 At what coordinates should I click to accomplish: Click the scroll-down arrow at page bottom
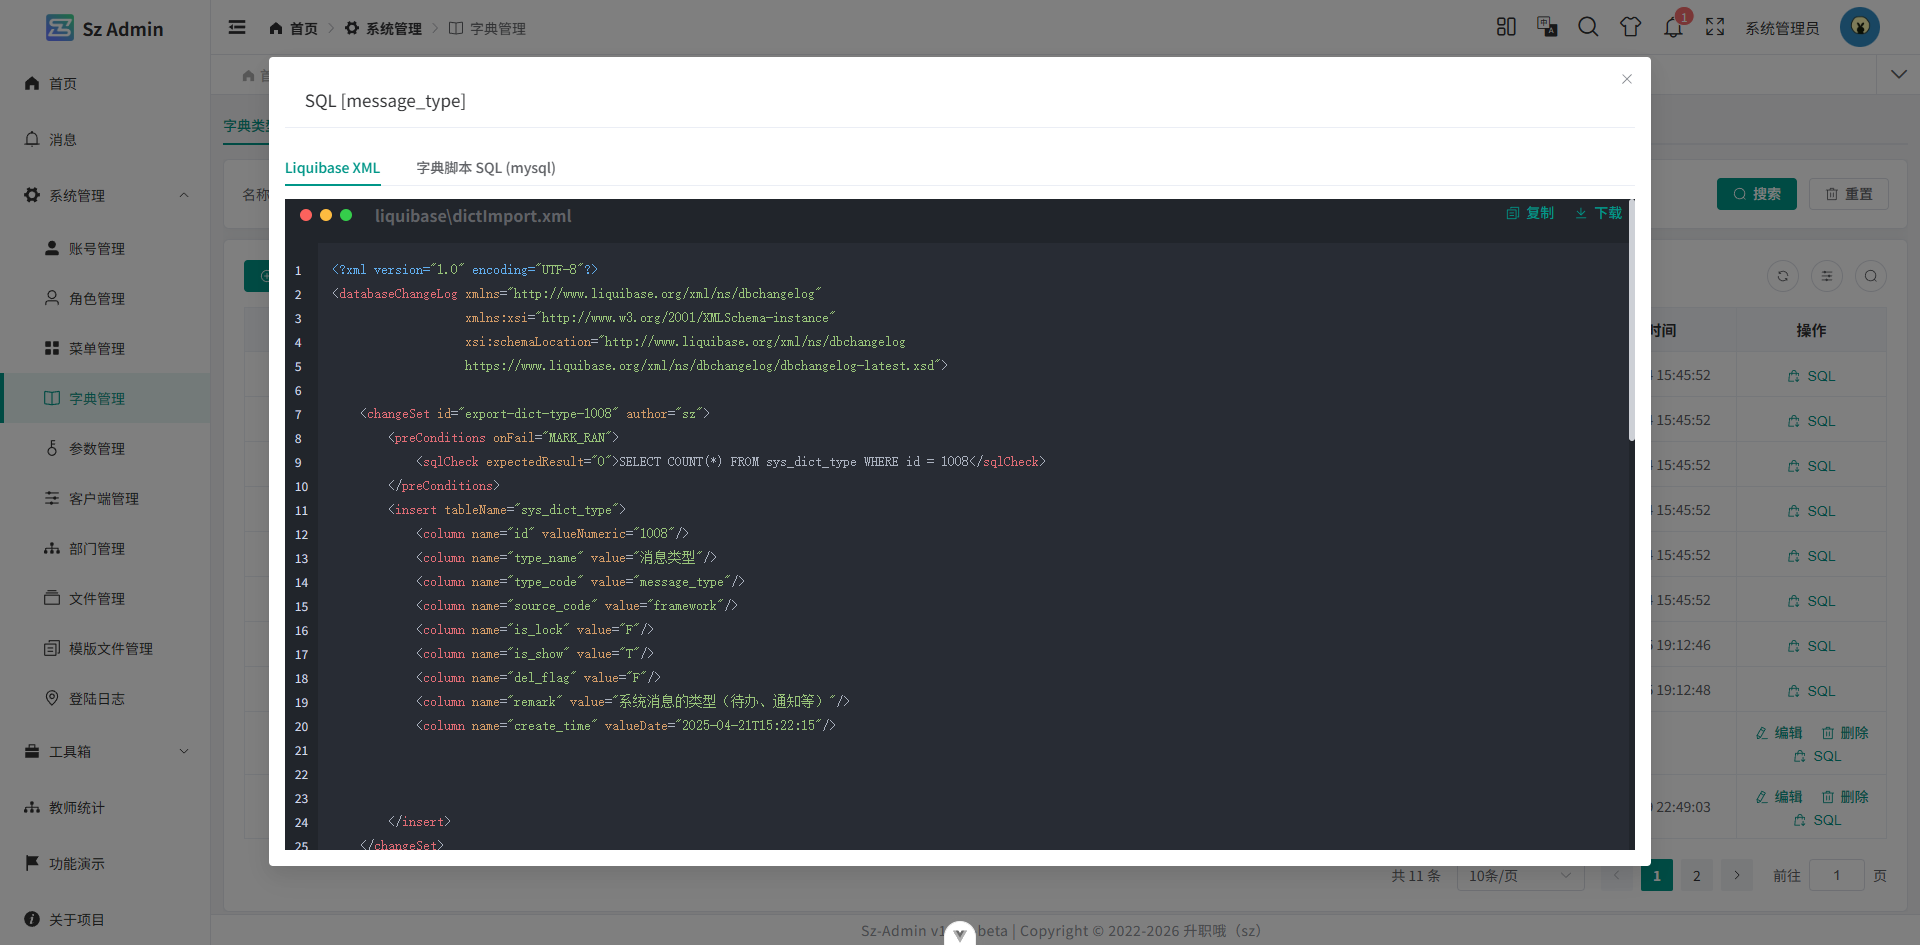point(960,934)
